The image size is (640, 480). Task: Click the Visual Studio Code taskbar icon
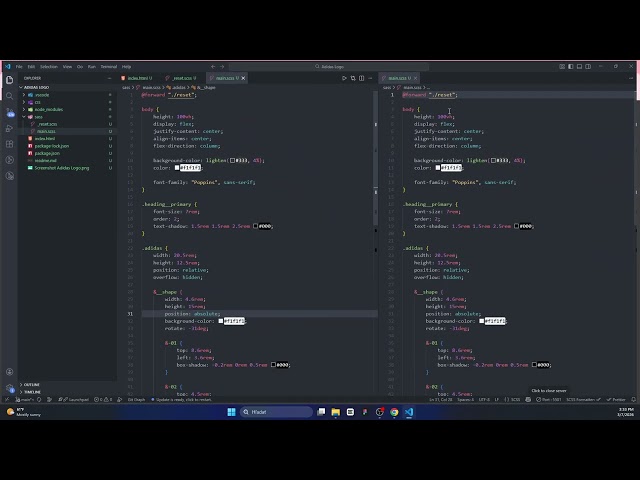(x=409, y=412)
